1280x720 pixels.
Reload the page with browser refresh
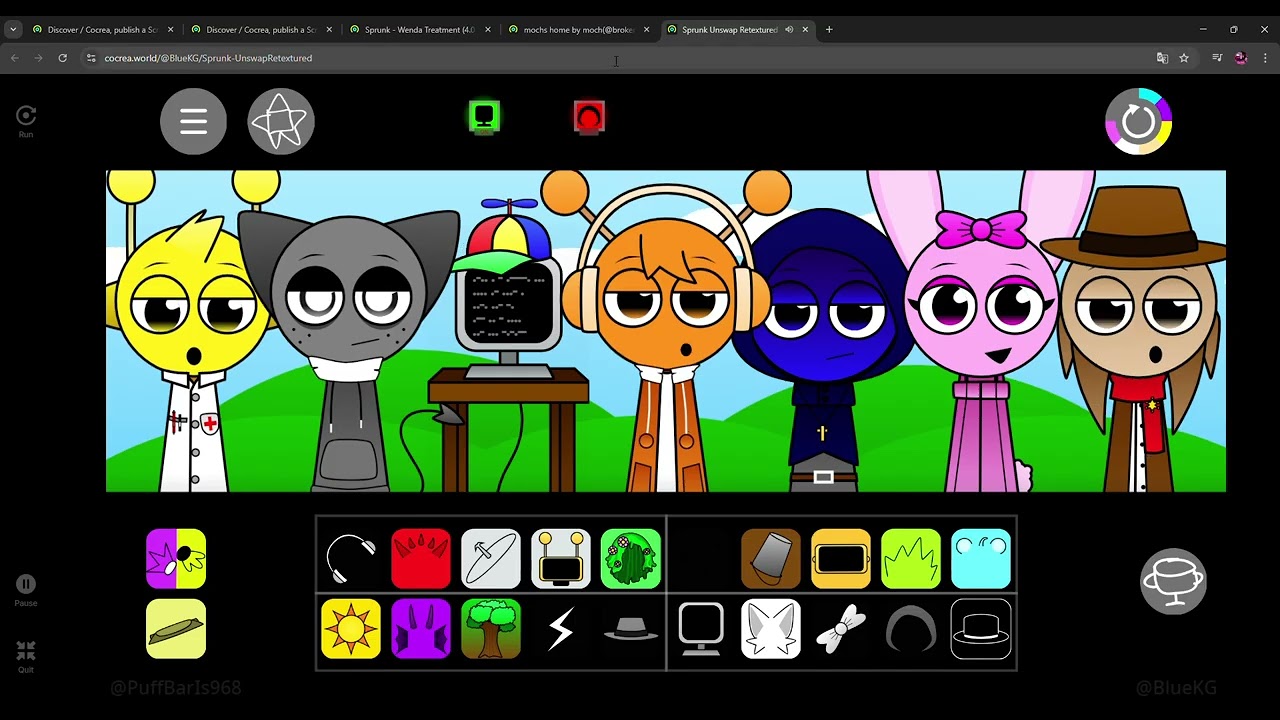62,58
